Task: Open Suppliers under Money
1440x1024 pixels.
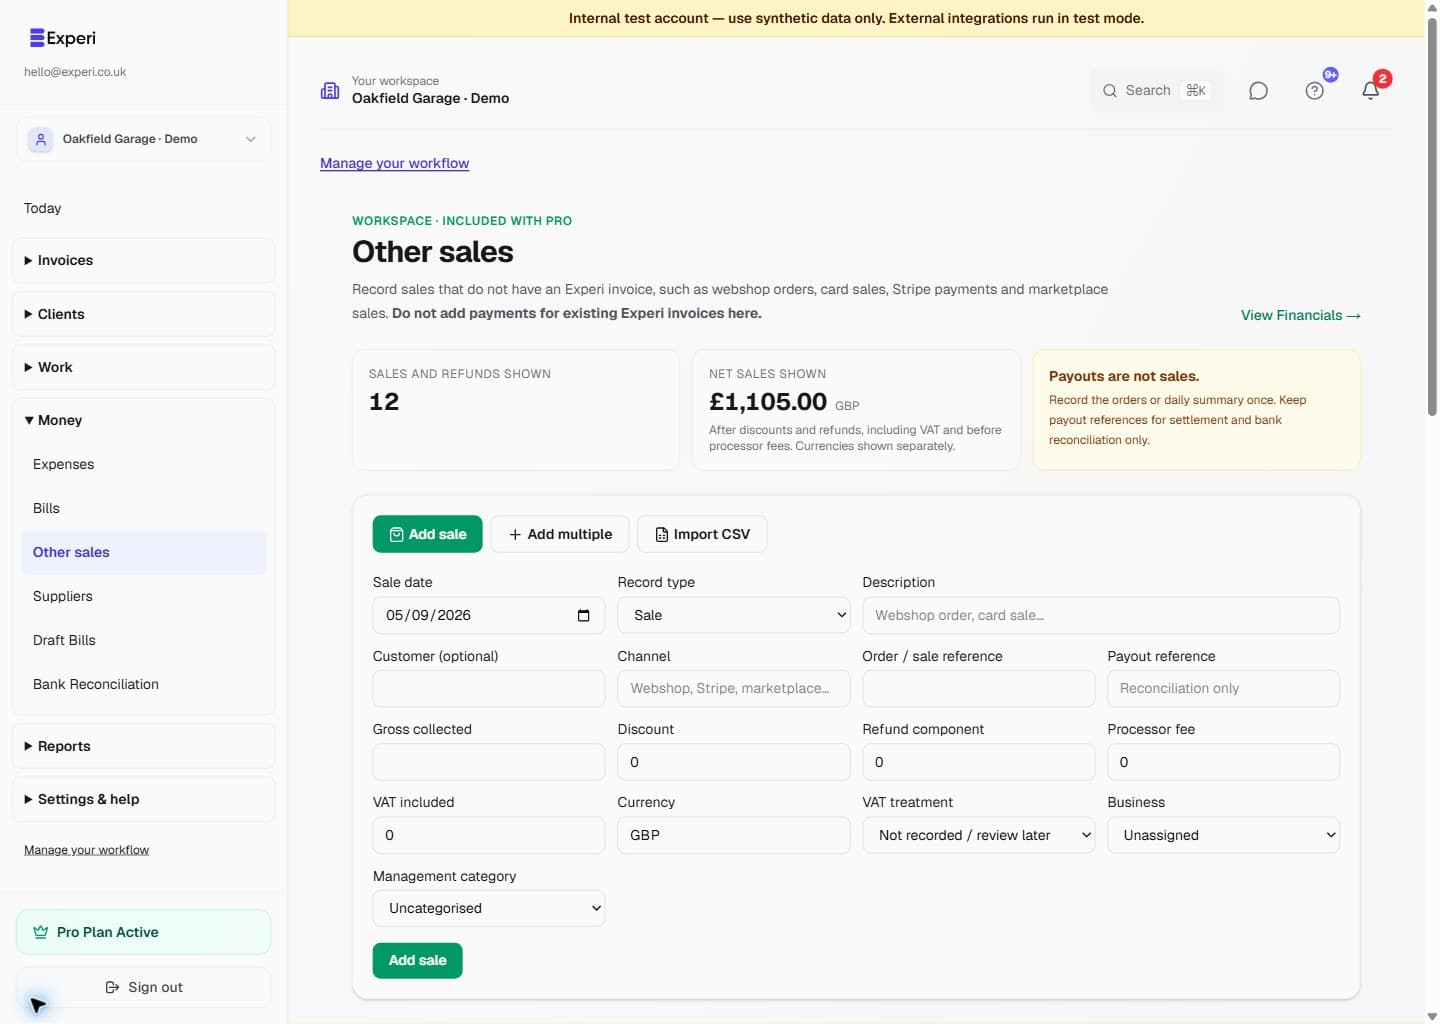Action: click(144, 596)
